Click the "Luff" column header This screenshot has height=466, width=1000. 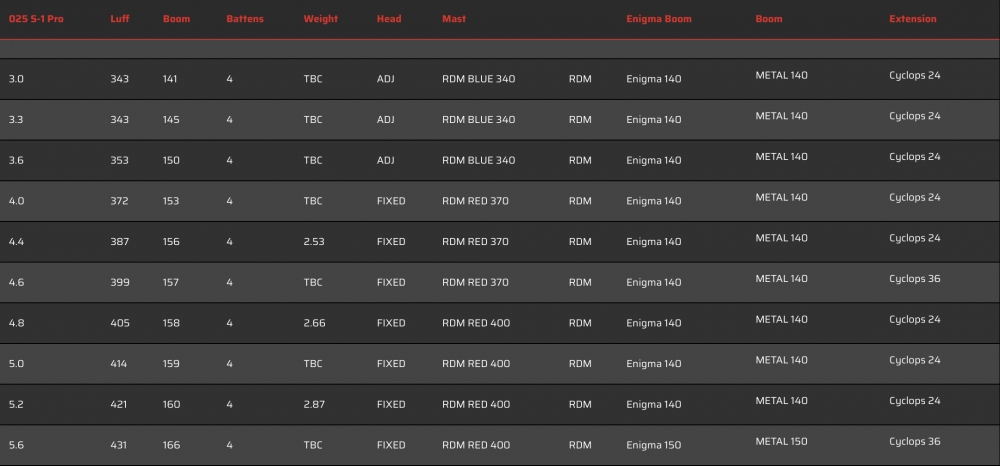tap(120, 19)
